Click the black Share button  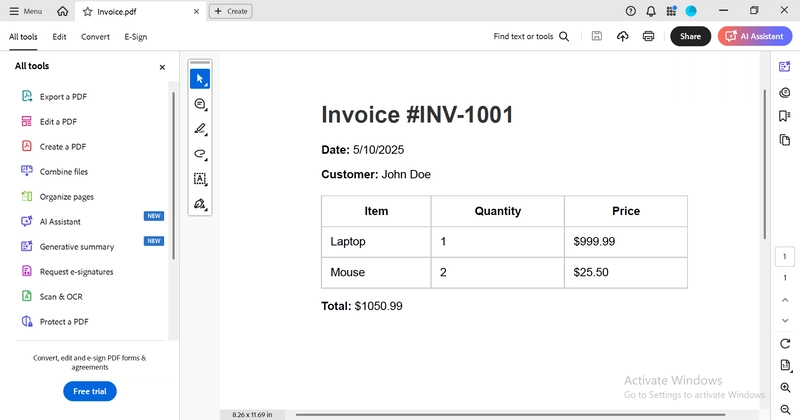[x=690, y=36]
